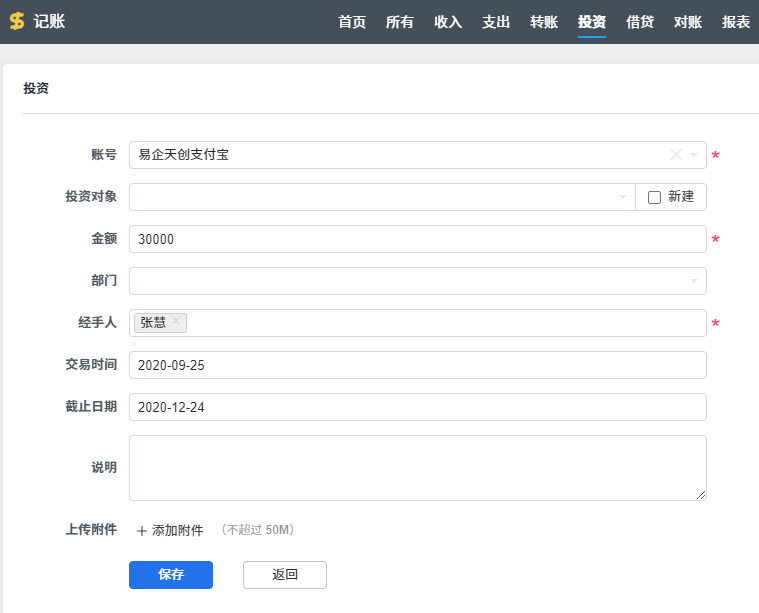This screenshot has height=613, width=759.
Task: Click the plus icon to add attachment
Action: (141, 531)
